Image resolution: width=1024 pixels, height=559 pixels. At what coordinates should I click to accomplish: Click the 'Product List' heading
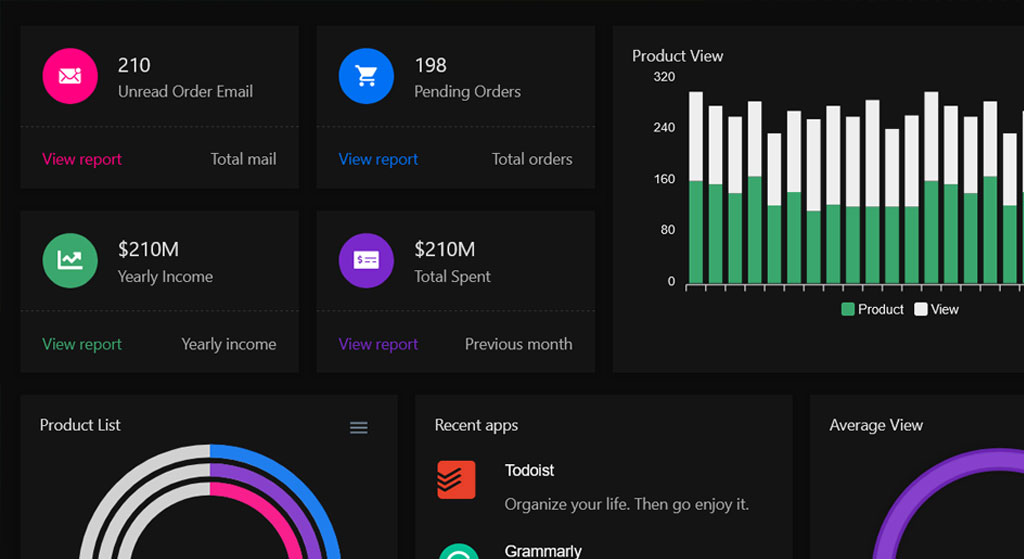click(x=80, y=425)
